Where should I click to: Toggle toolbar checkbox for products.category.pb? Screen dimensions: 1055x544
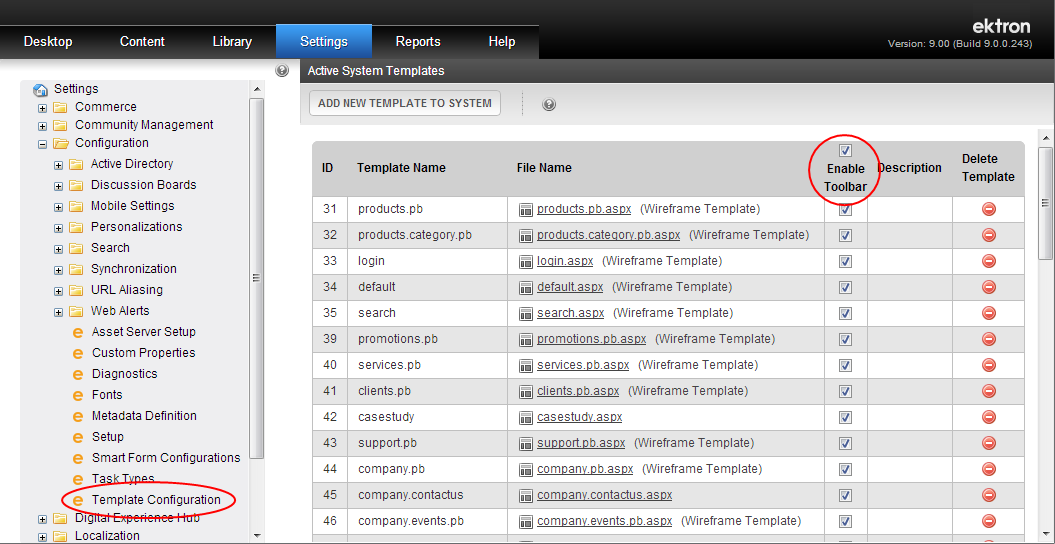pyautogui.click(x=846, y=235)
